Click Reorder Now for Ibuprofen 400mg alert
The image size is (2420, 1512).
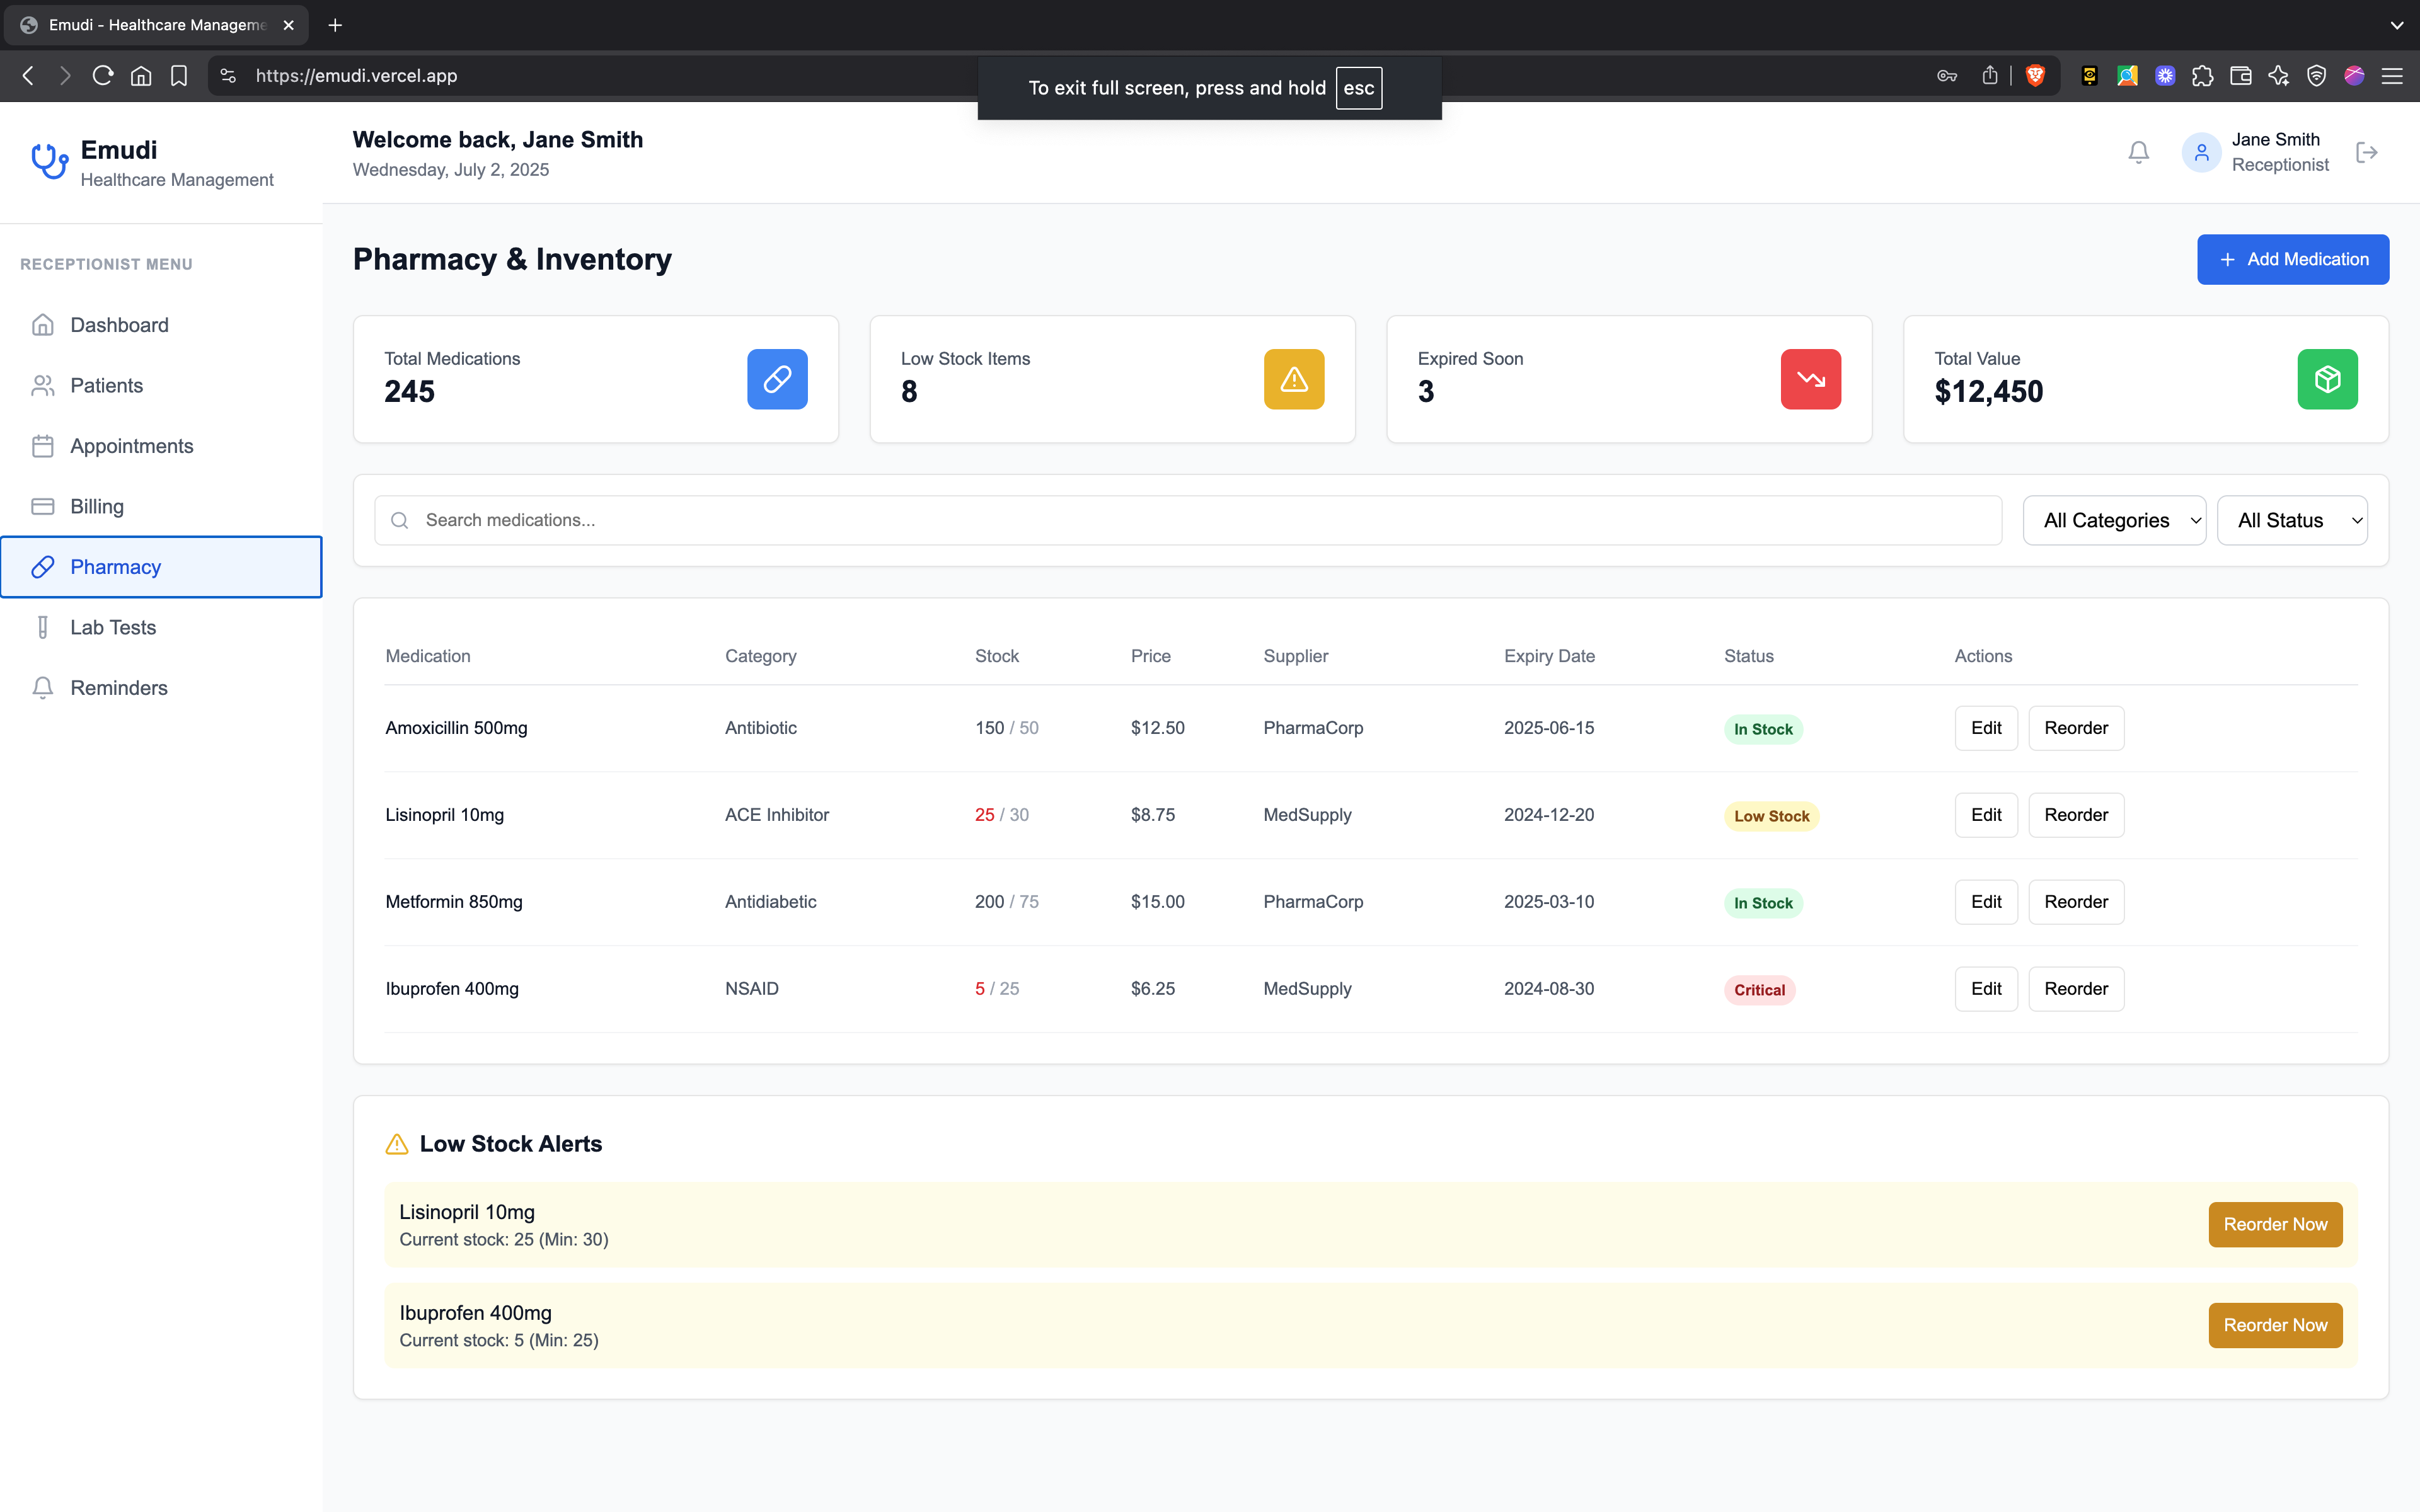pos(2275,1325)
